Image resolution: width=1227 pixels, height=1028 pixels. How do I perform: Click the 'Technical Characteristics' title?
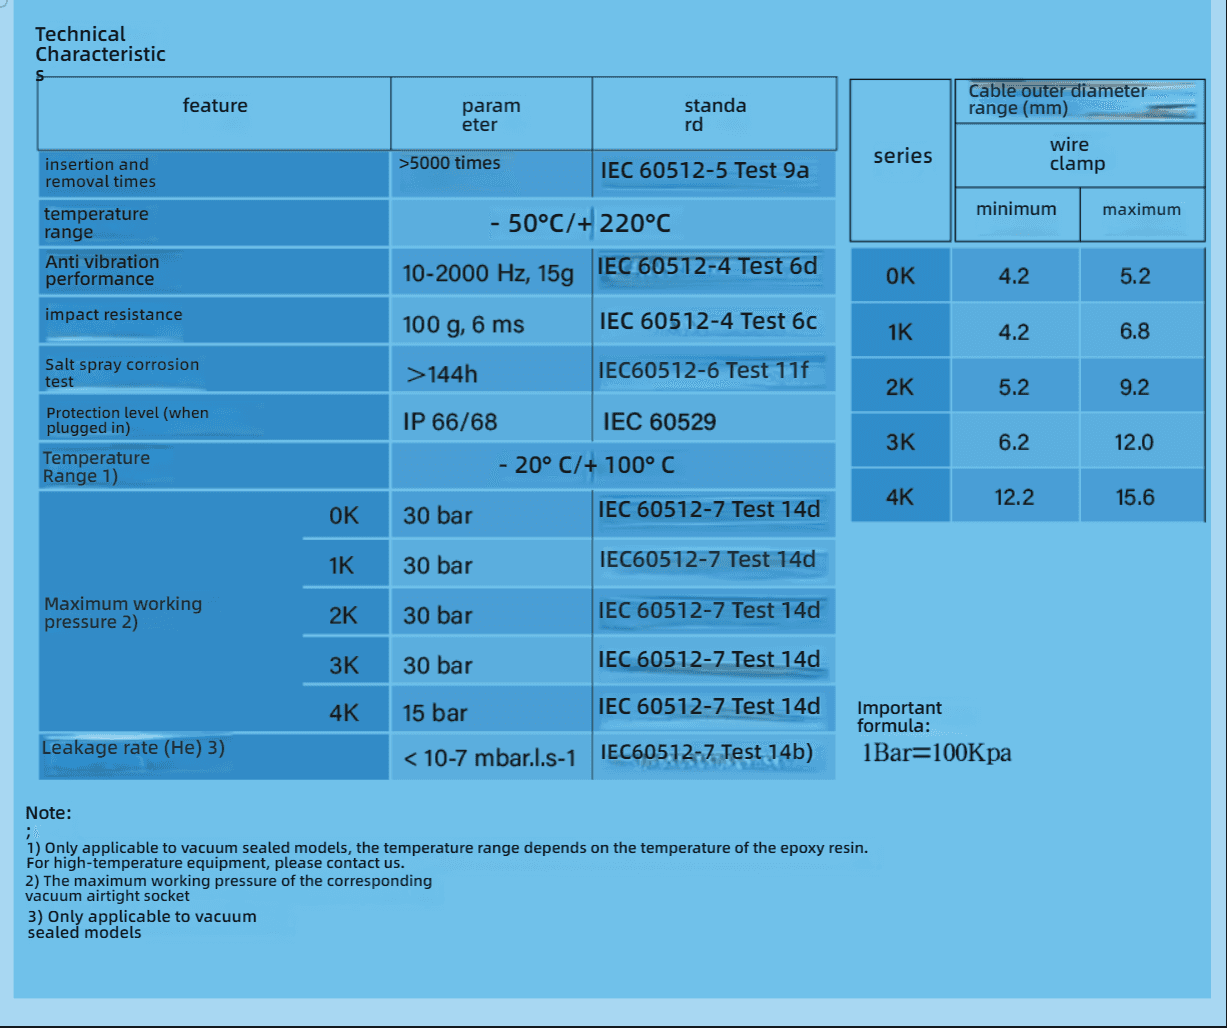click(x=100, y=45)
